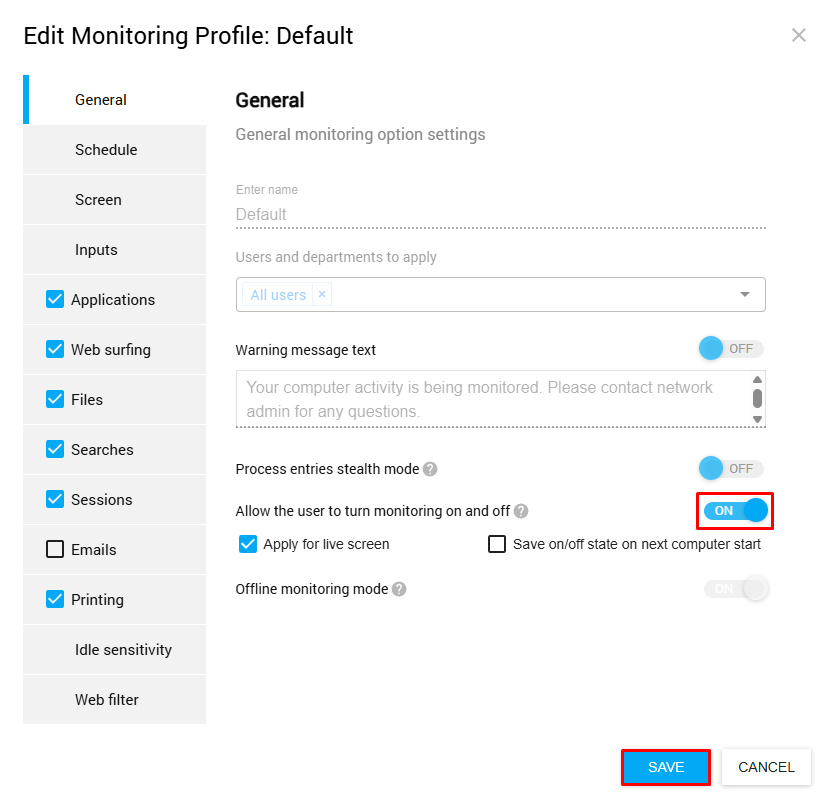This screenshot has width=836, height=805.
Task: Switch to the Web filter tab
Action: pyautogui.click(x=107, y=700)
